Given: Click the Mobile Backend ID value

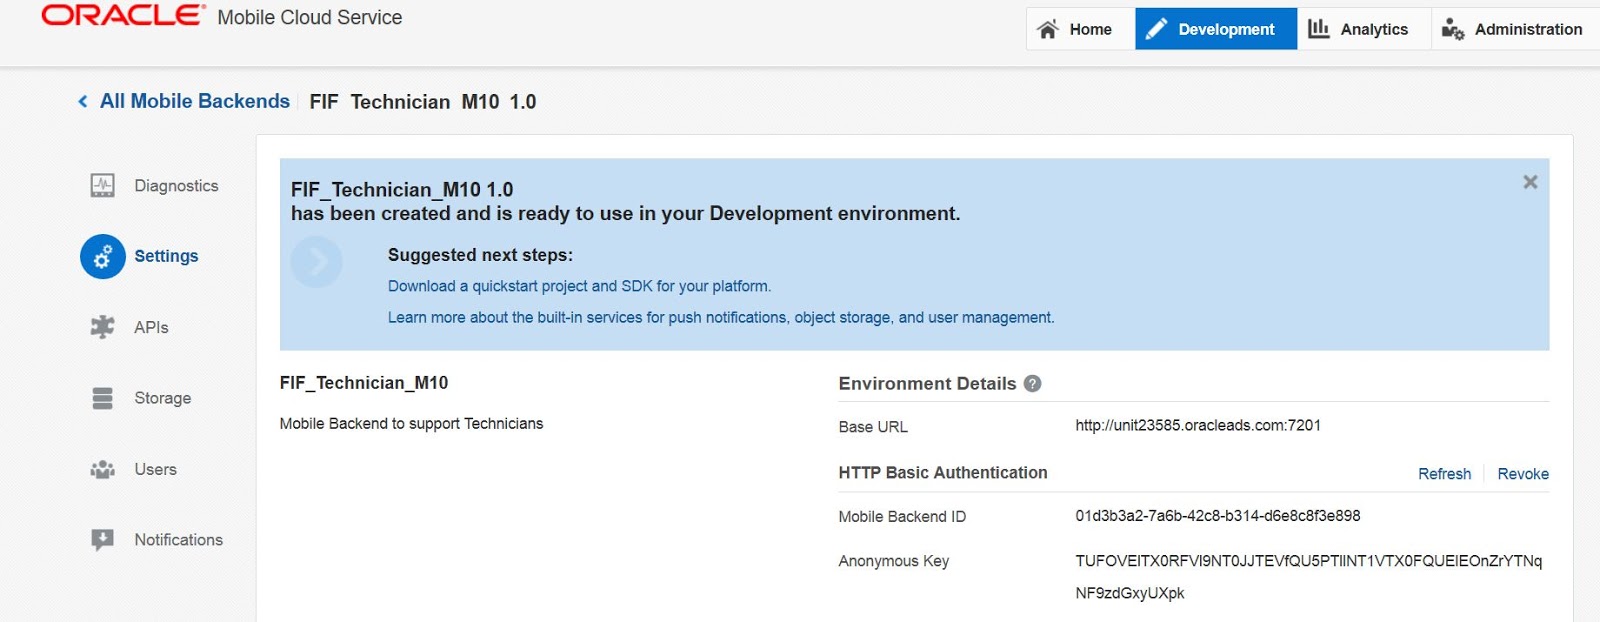Looking at the screenshot, I should [x=1217, y=516].
